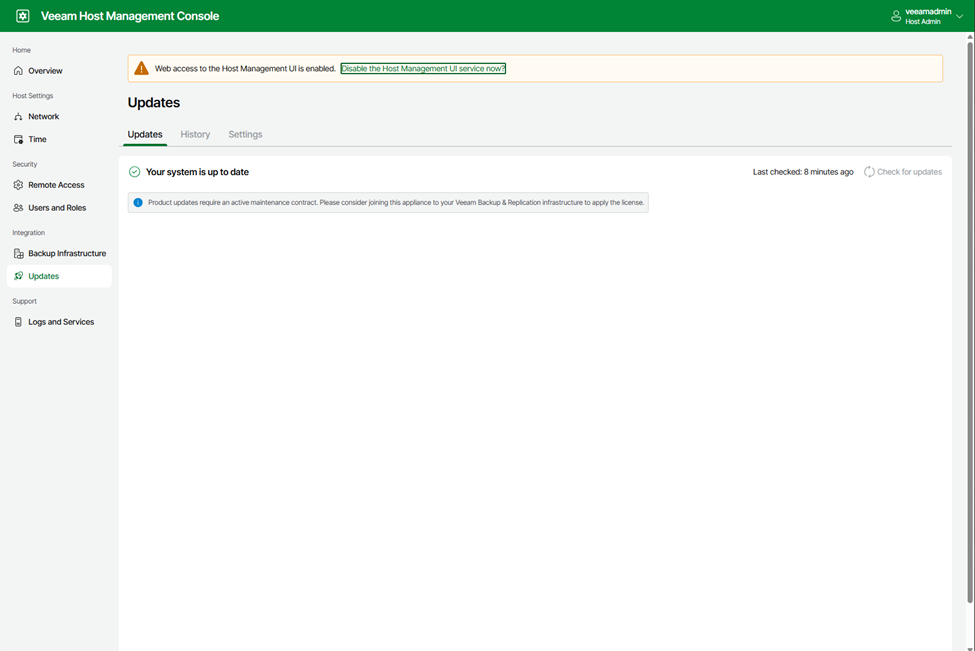Screen dimensions: 975x651
Task: Switch to the Settings tab
Action: pyautogui.click(x=245, y=134)
